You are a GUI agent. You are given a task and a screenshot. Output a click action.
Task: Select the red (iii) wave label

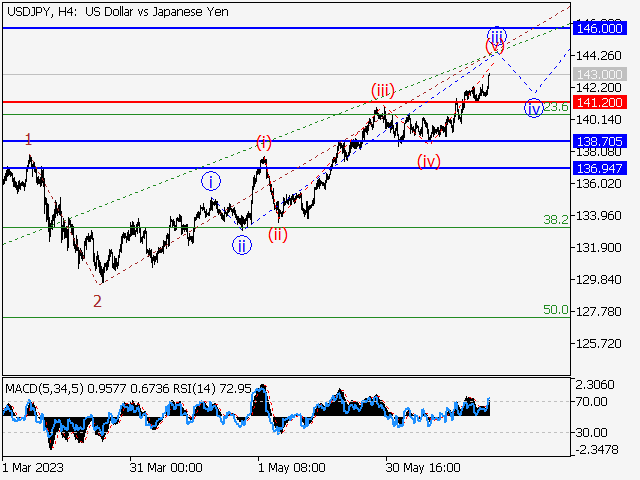coord(383,90)
